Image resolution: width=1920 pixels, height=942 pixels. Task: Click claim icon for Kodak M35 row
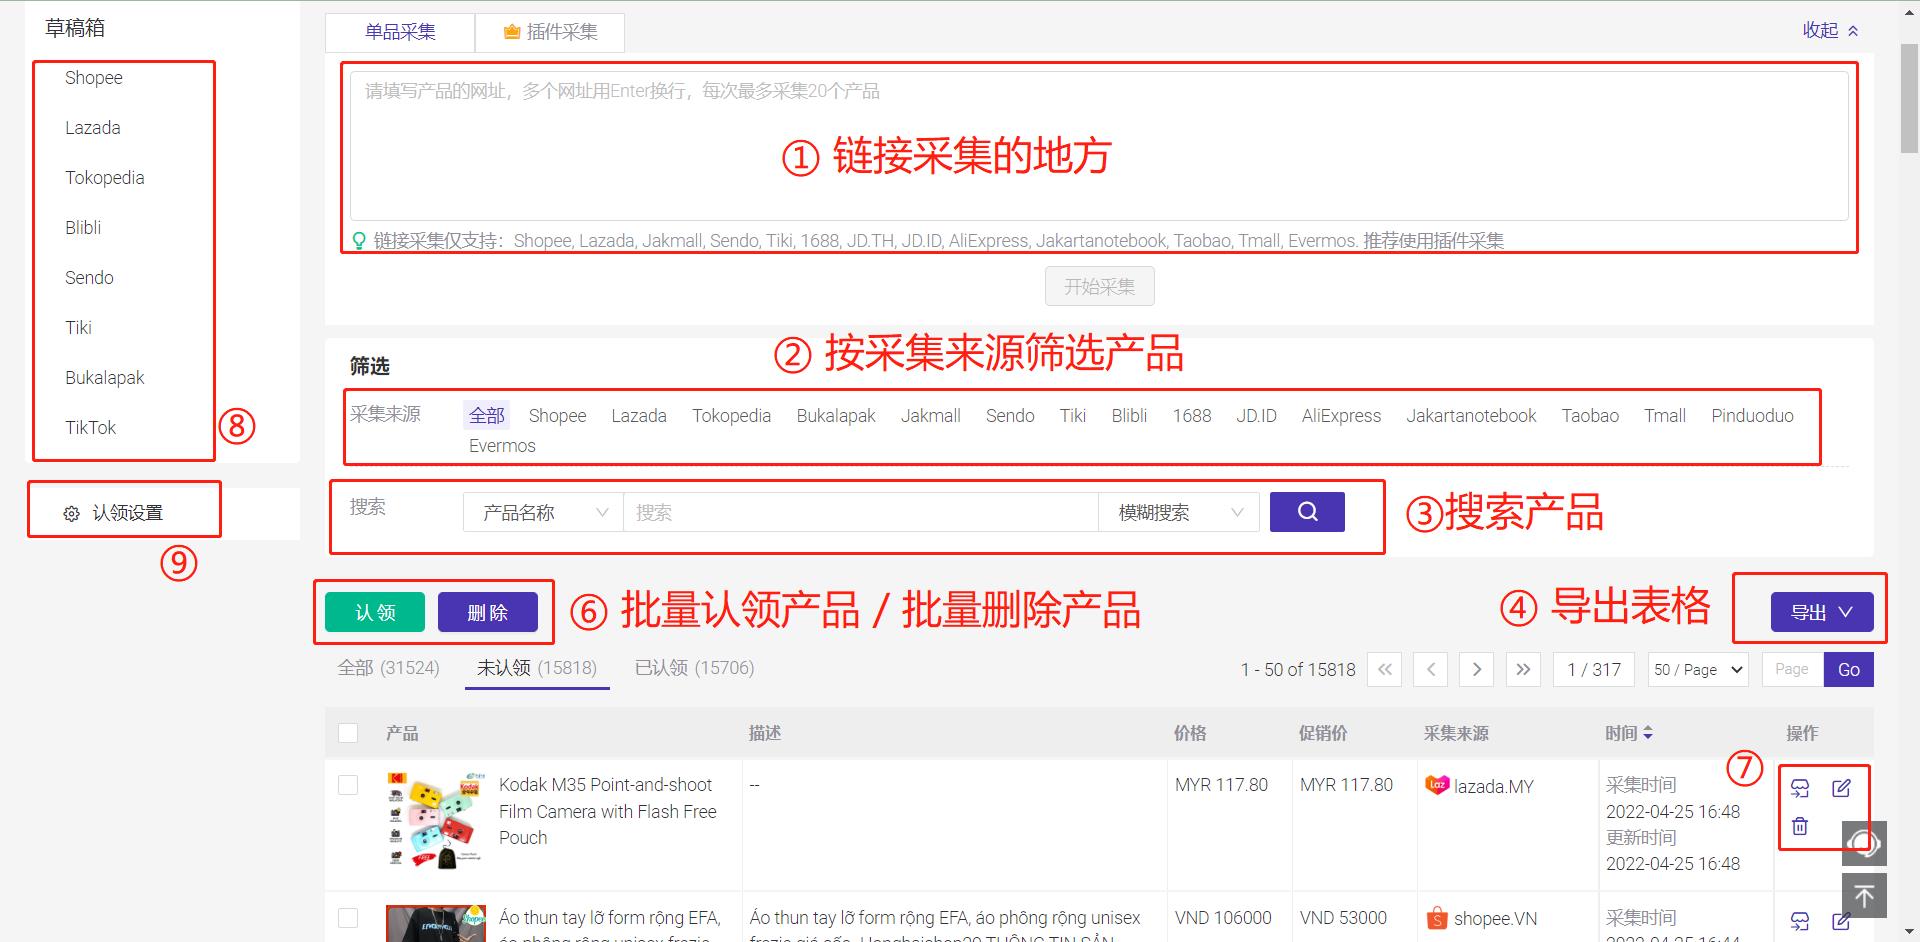point(1800,788)
